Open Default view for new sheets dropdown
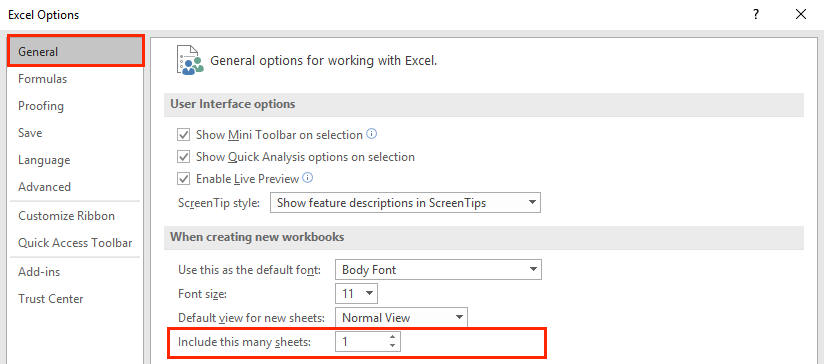Screen dimensions: 824x364 401,317
